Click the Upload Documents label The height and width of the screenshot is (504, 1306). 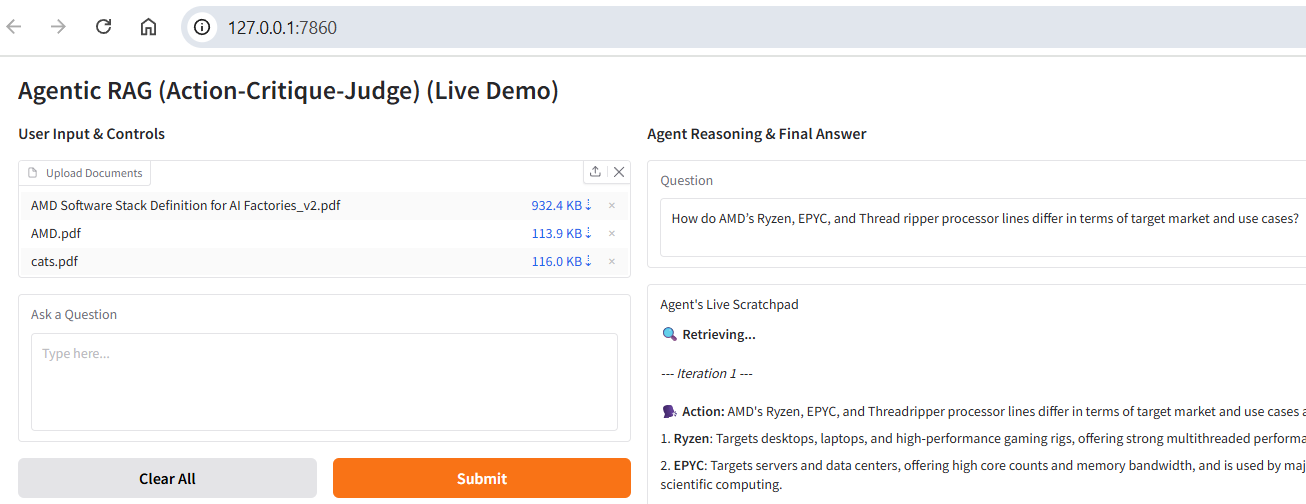[93, 173]
